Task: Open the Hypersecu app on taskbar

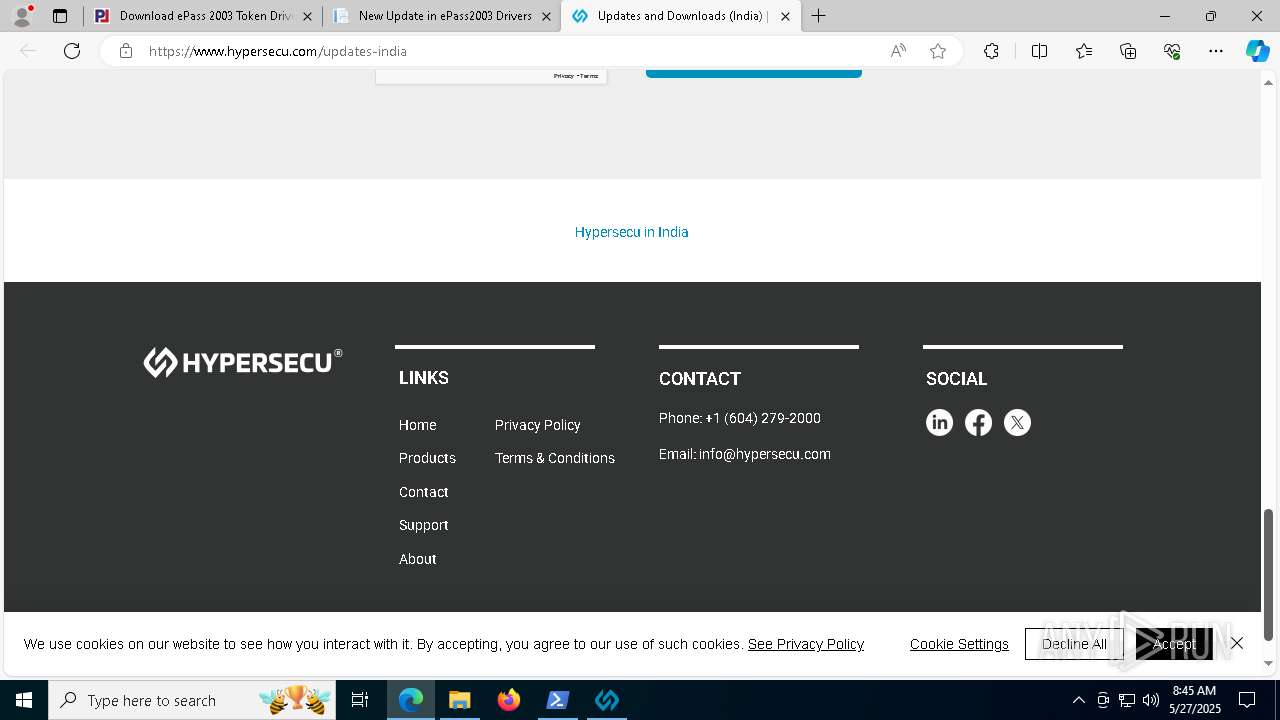Action: (x=607, y=700)
